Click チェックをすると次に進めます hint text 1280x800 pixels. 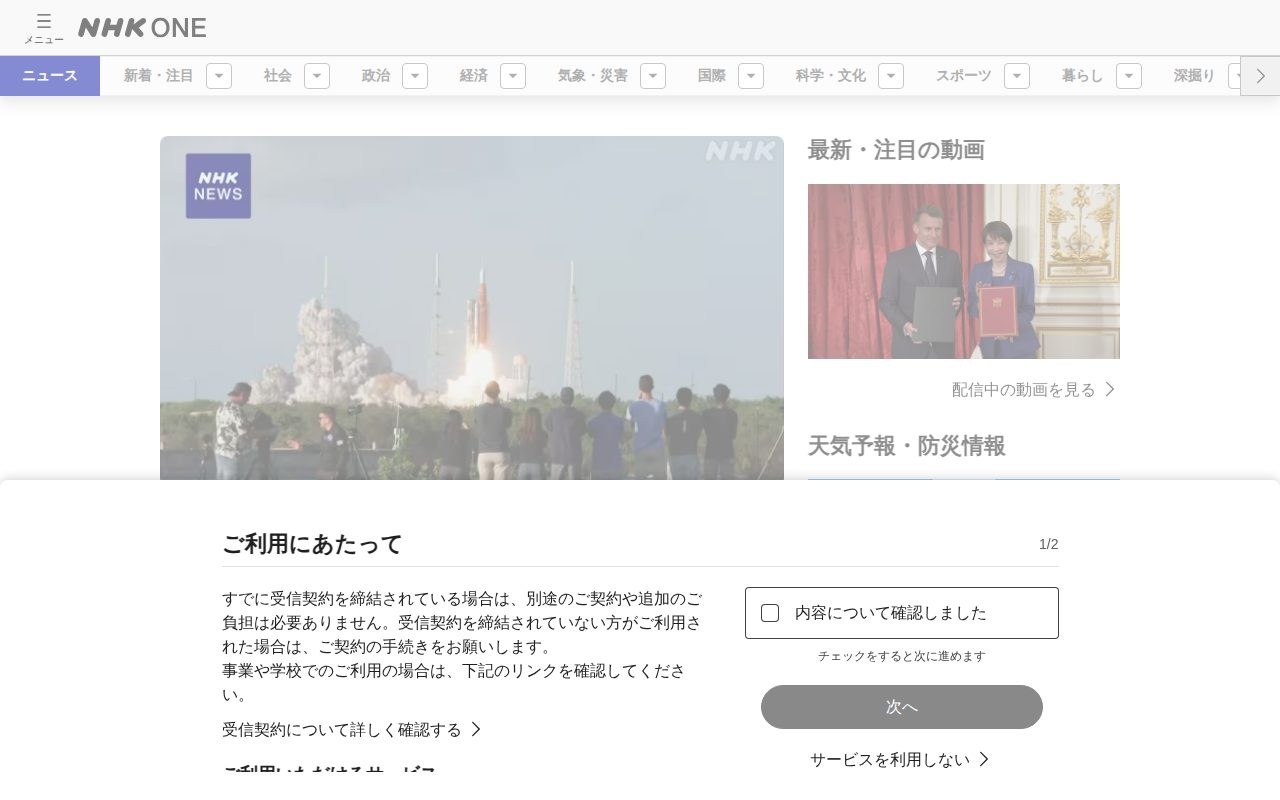point(901,656)
